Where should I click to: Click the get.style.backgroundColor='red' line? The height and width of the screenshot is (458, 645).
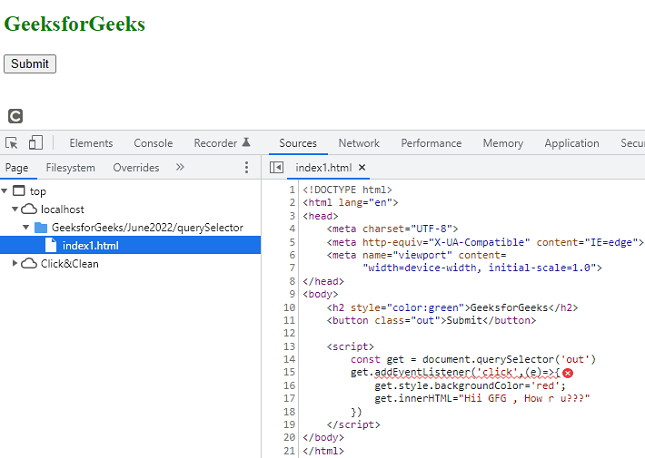[x=470, y=386]
